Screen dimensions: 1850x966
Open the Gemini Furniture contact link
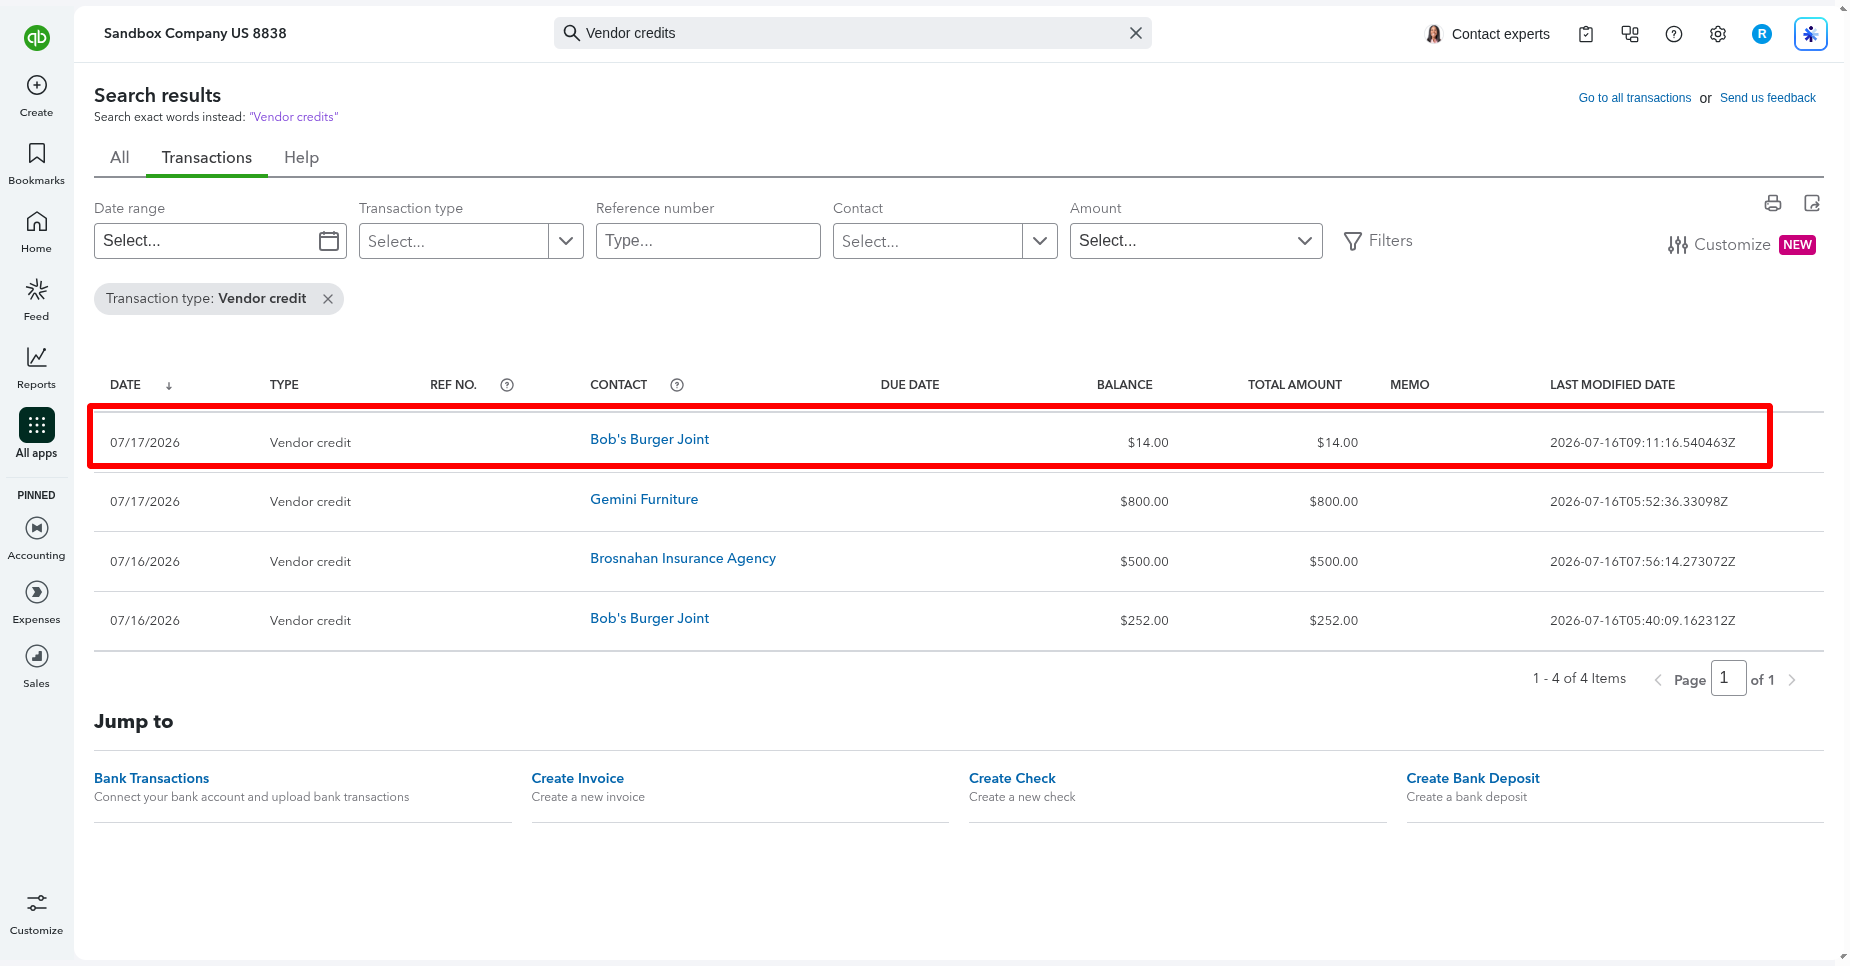coord(644,499)
